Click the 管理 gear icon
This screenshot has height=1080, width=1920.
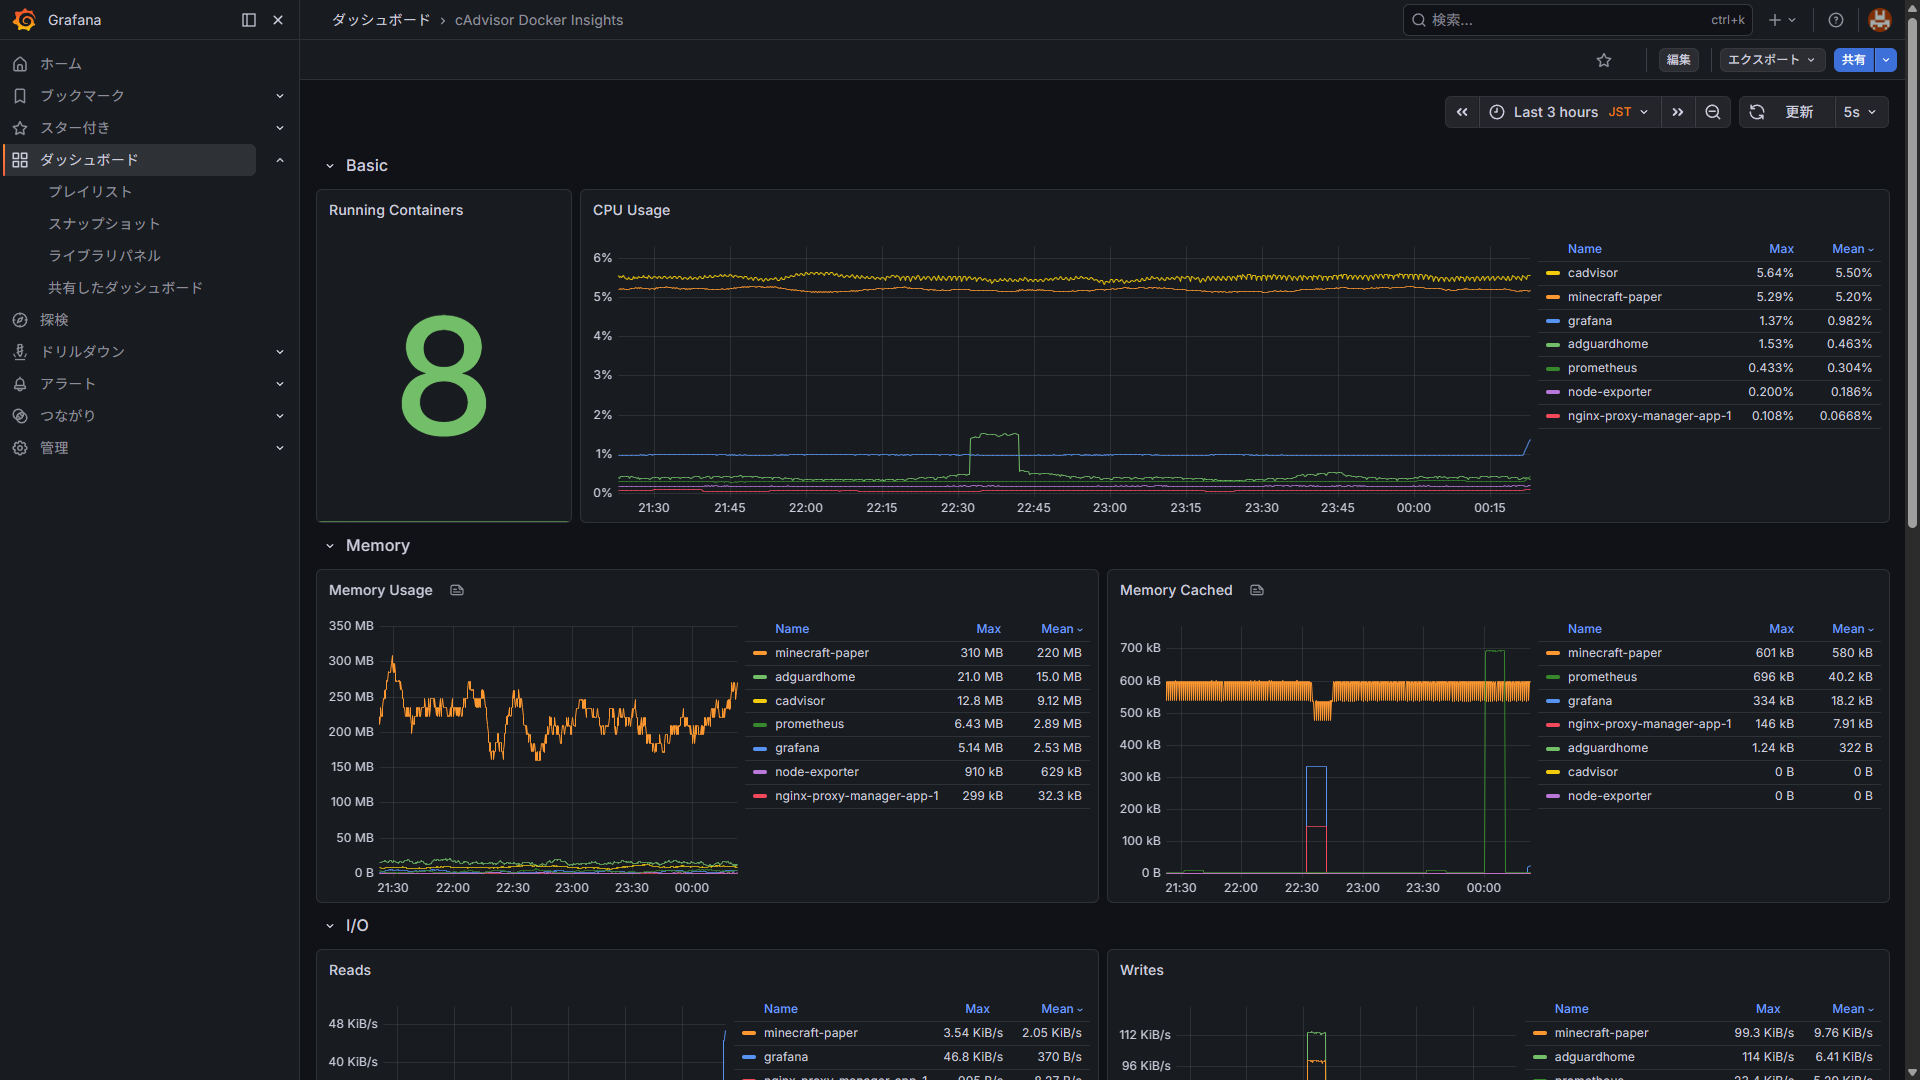pyautogui.click(x=20, y=448)
